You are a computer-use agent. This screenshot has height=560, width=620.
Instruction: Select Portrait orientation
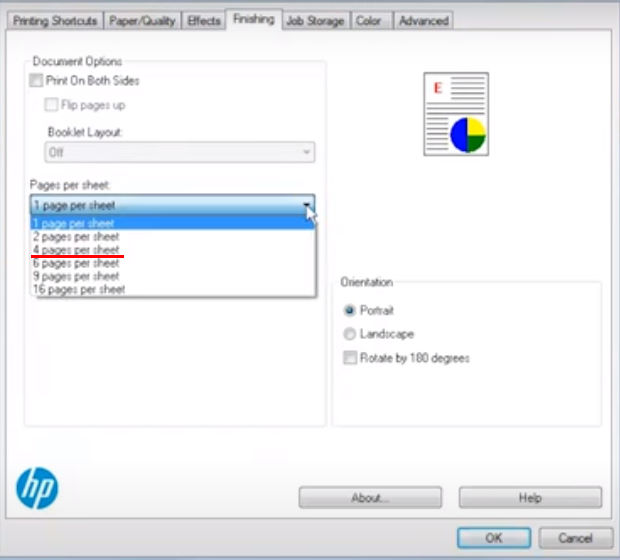tap(349, 311)
